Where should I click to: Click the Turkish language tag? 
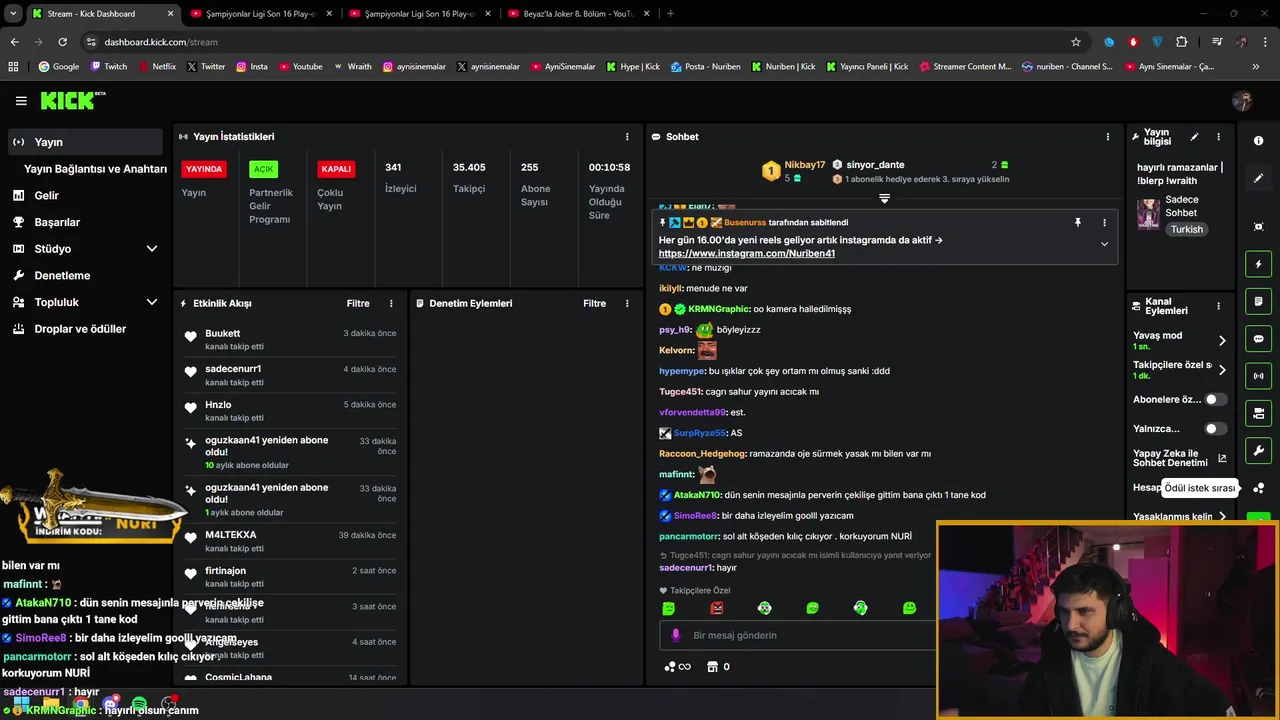coord(1187,230)
